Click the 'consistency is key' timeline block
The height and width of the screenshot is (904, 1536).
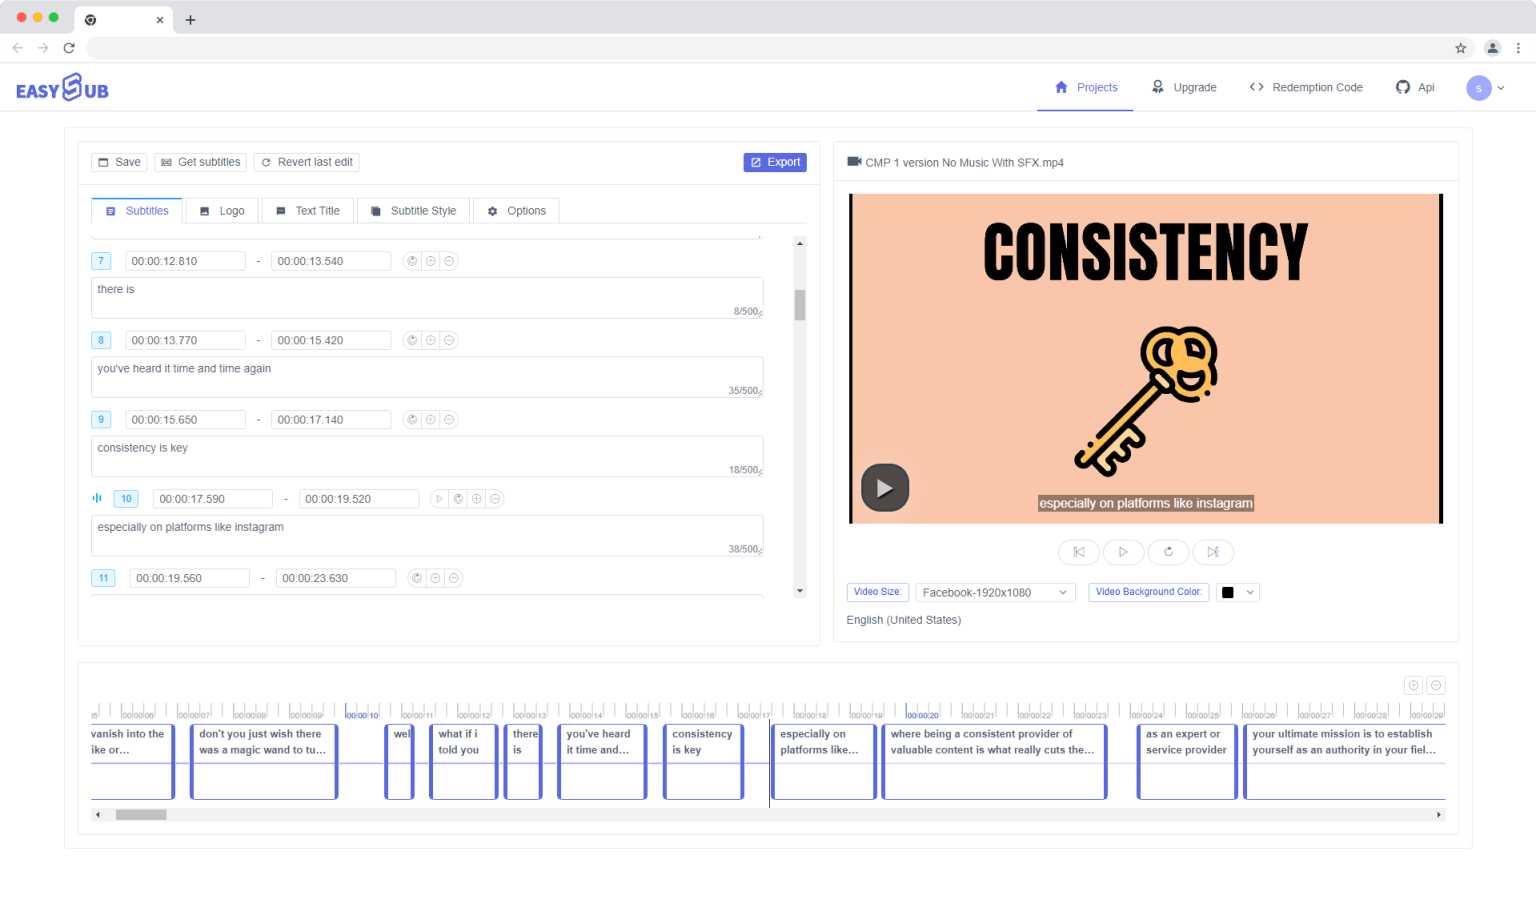coord(703,761)
